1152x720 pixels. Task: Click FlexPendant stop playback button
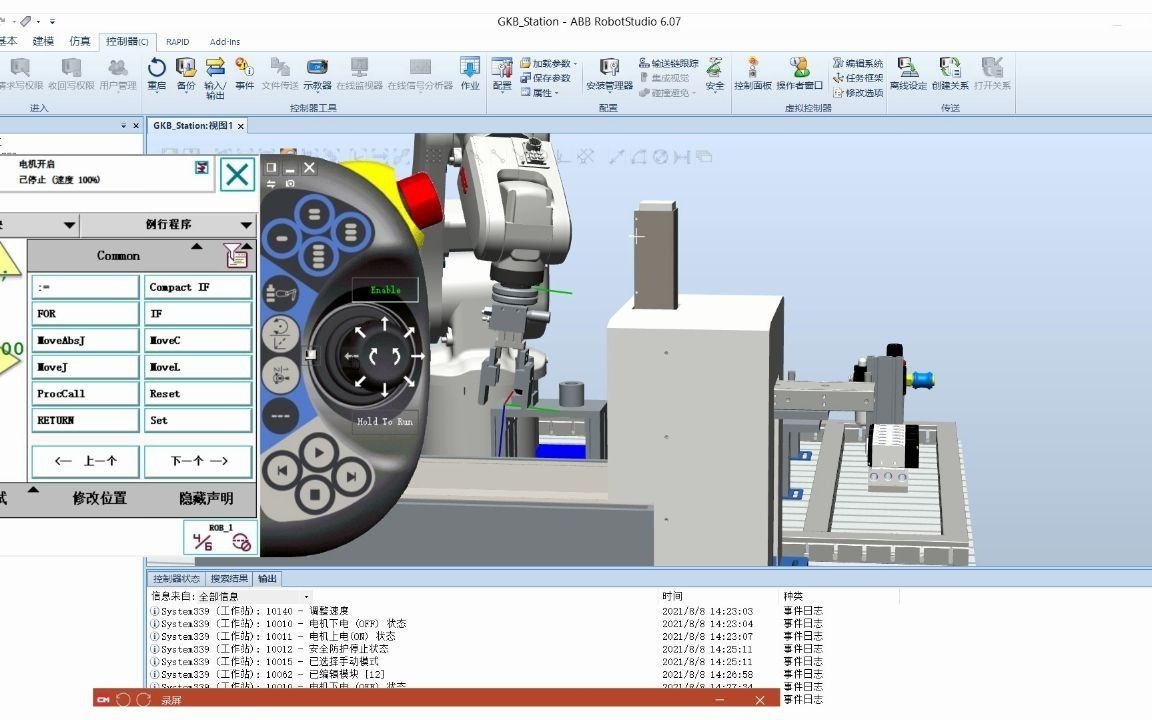tap(315, 494)
